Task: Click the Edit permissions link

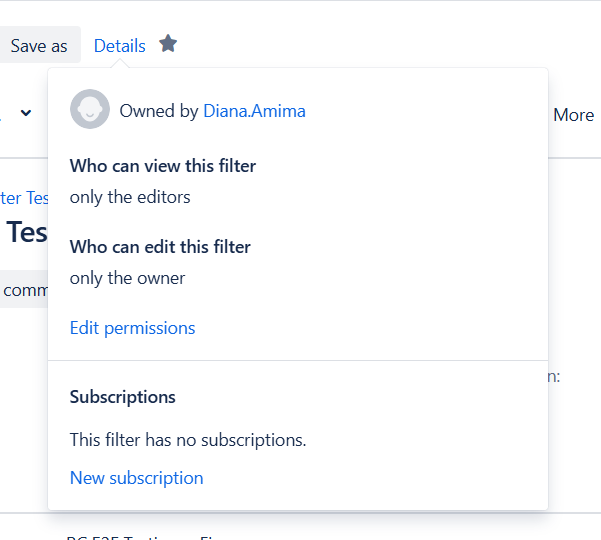Action: pos(132,328)
